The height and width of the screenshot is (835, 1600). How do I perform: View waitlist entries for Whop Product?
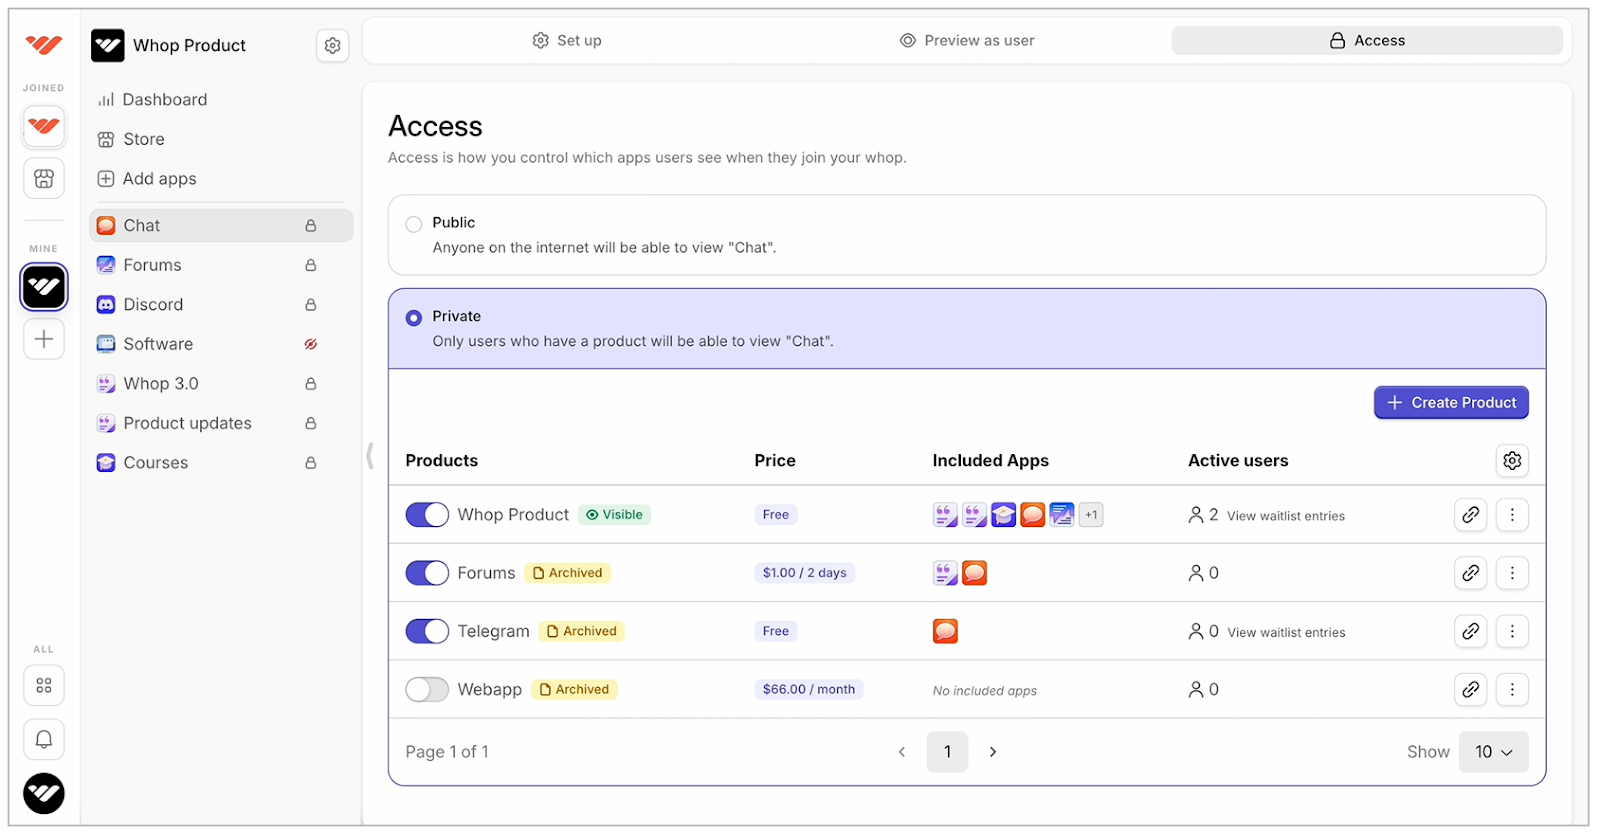pyautogui.click(x=1286, y=516)
